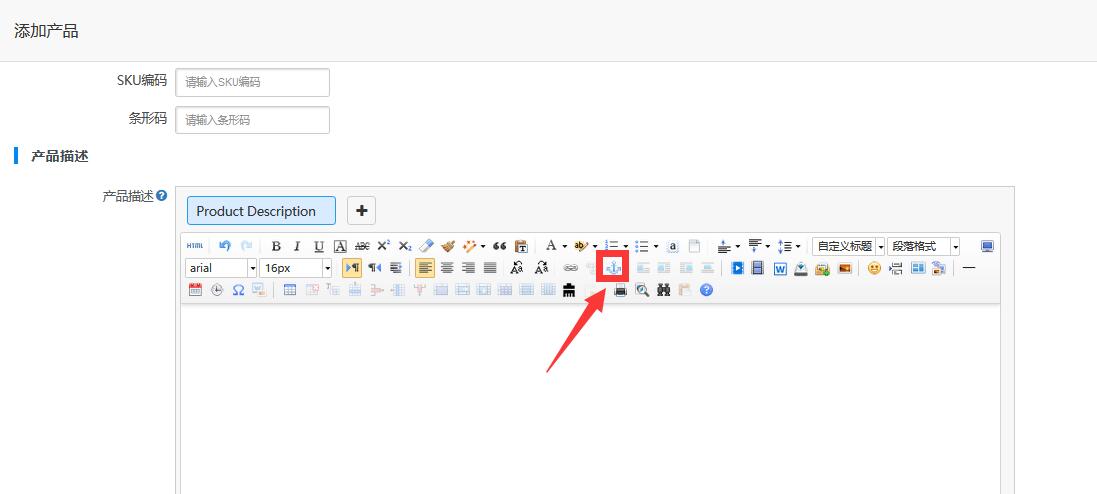Toggle bold formatting
Image resolution: width=1097 pixels, height=494 pixels.
point(276,246)
